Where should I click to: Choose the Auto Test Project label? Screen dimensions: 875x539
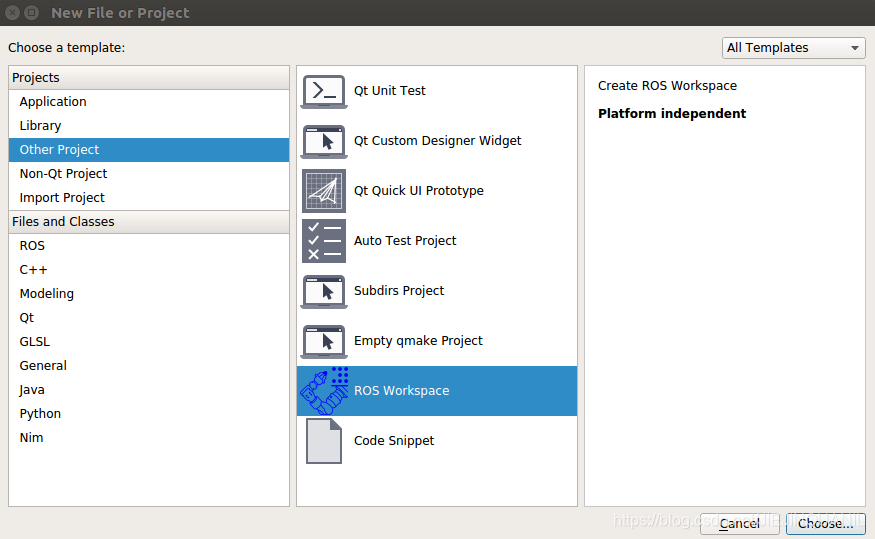click(405, 240)
